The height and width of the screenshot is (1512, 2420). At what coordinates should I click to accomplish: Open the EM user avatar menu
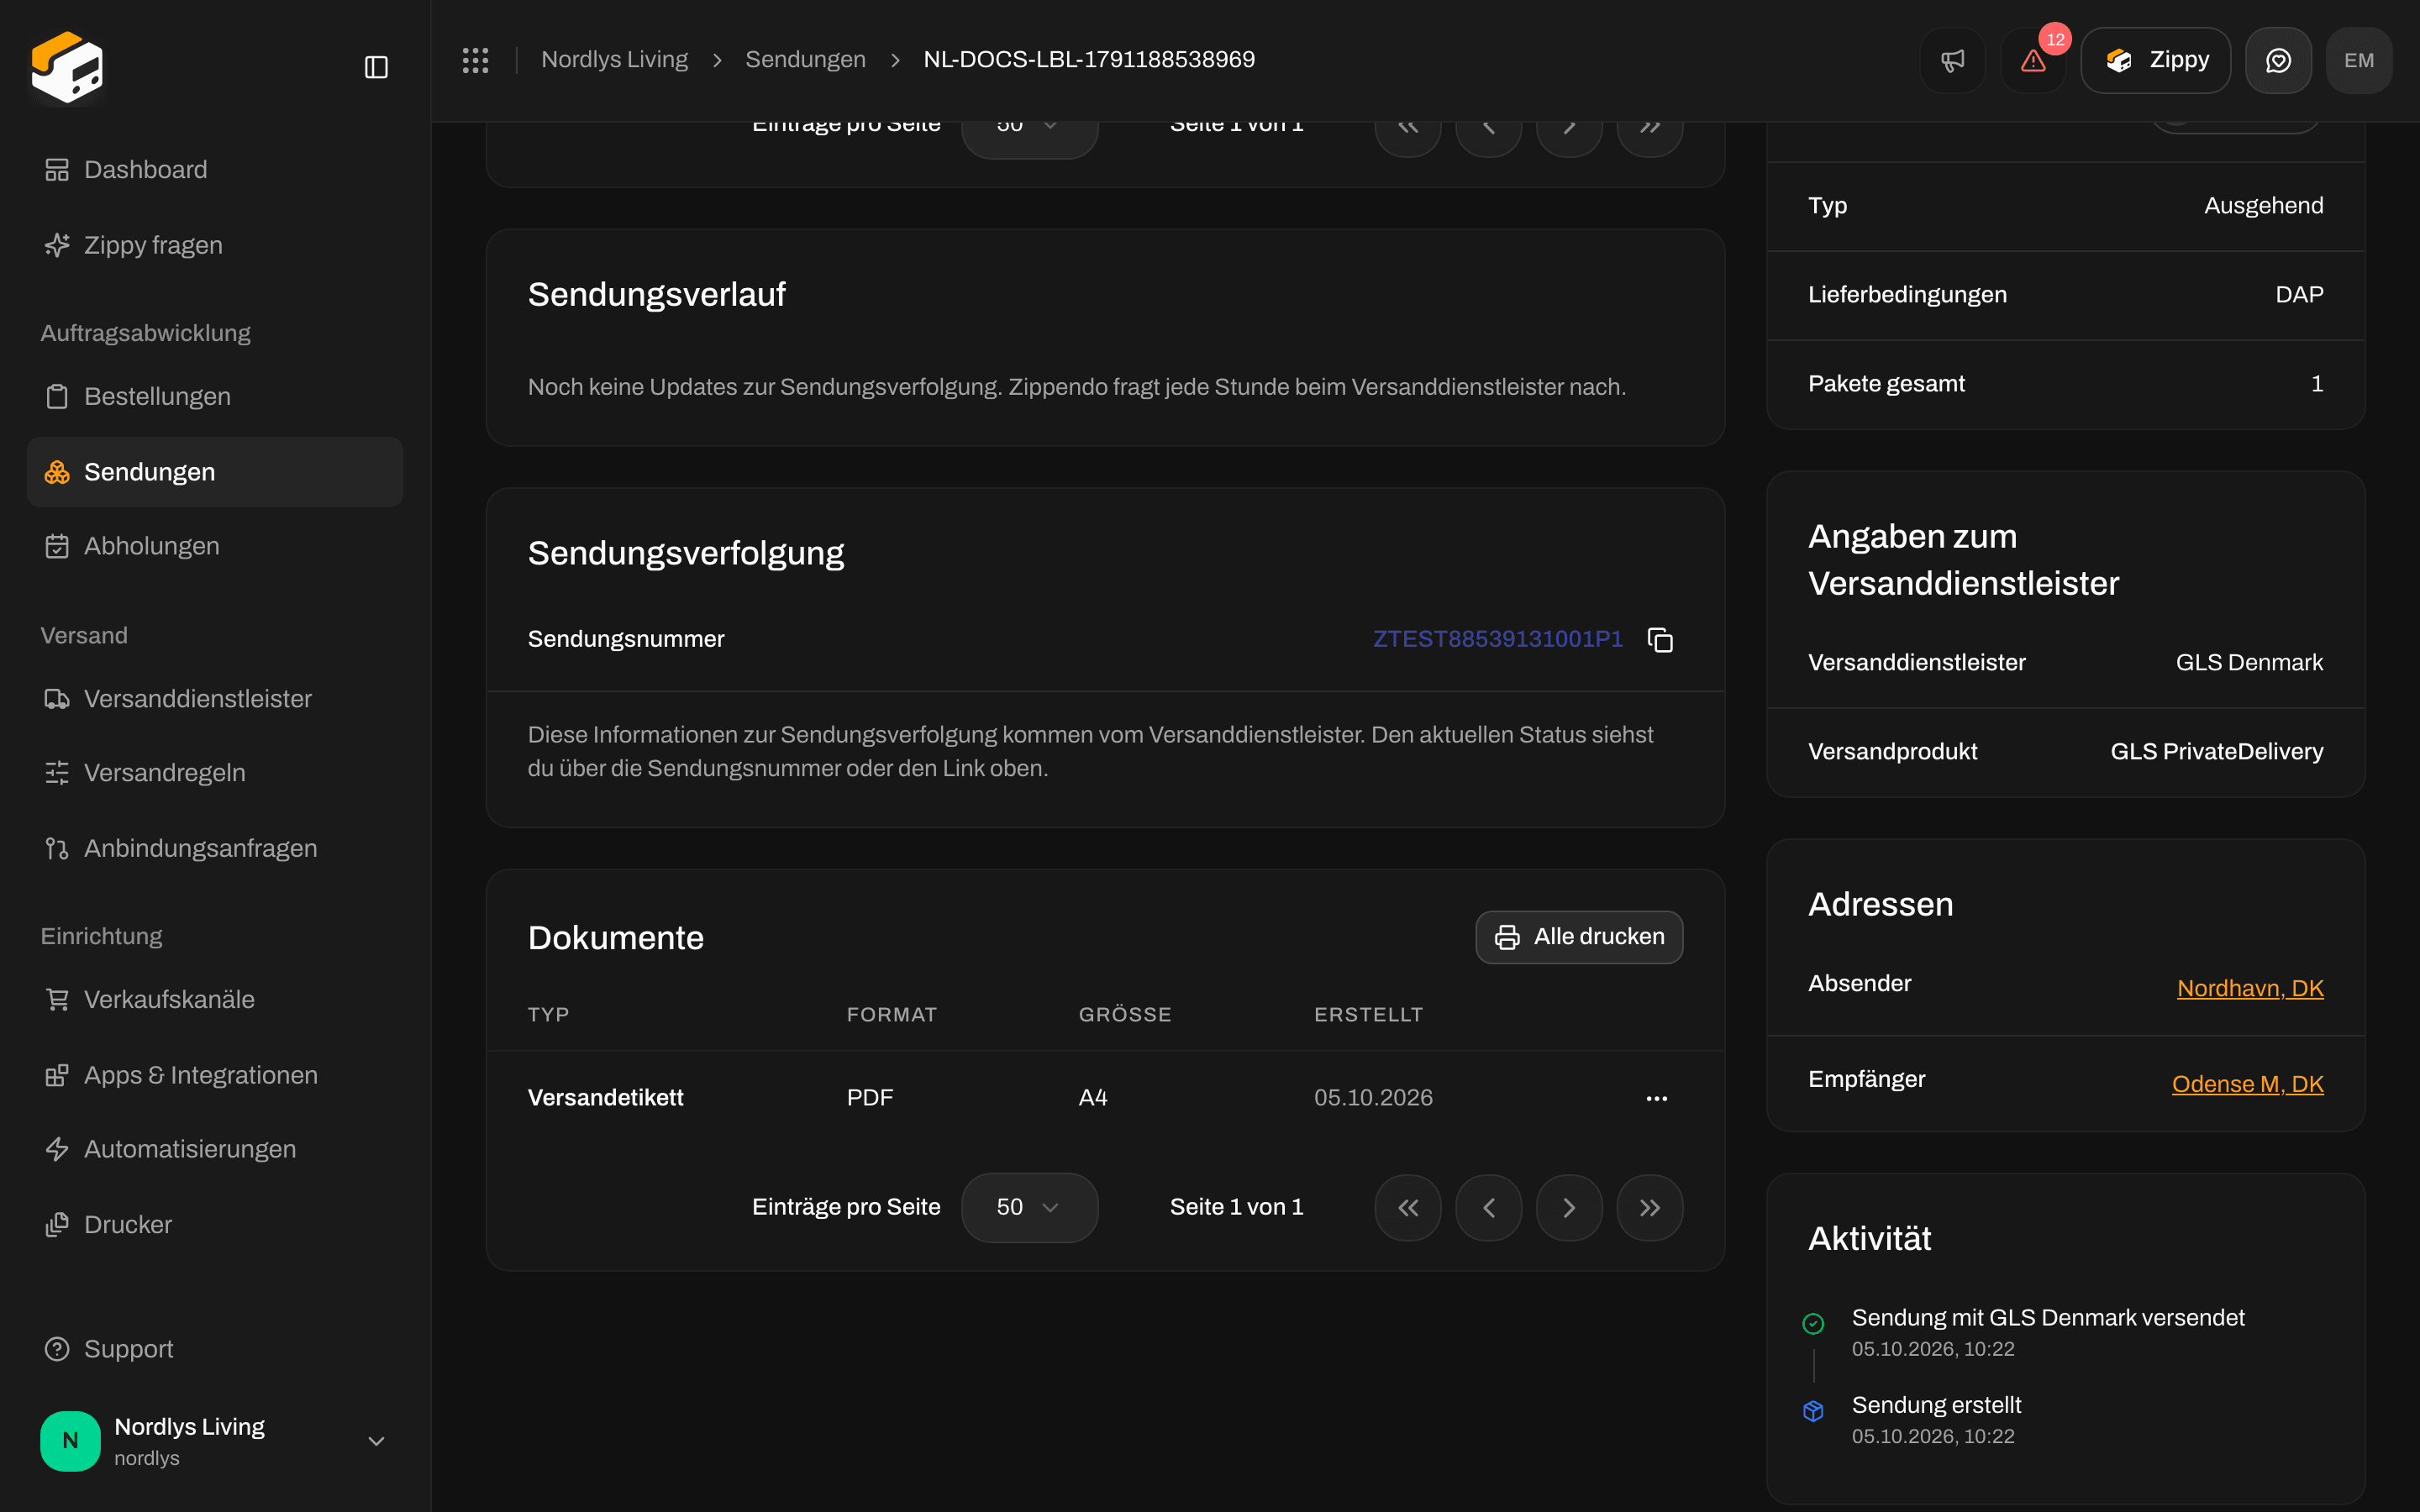pos(2359,60)
